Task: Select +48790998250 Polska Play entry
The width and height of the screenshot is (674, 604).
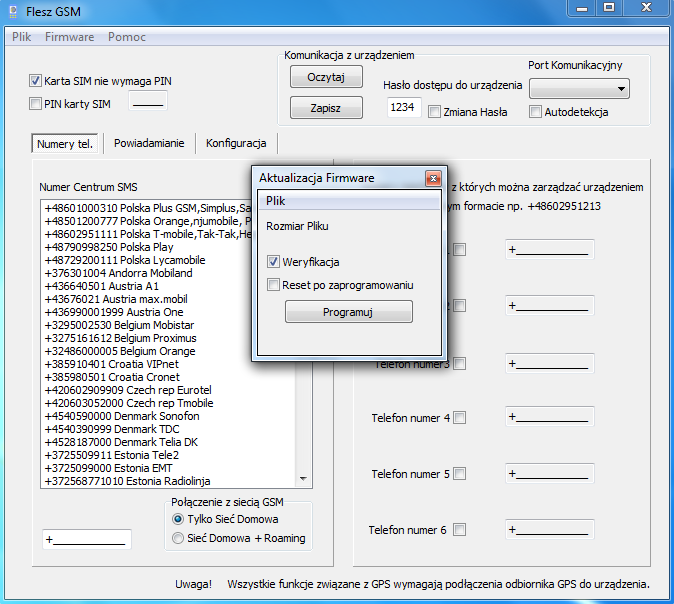Action: click(x=109, y=247)
